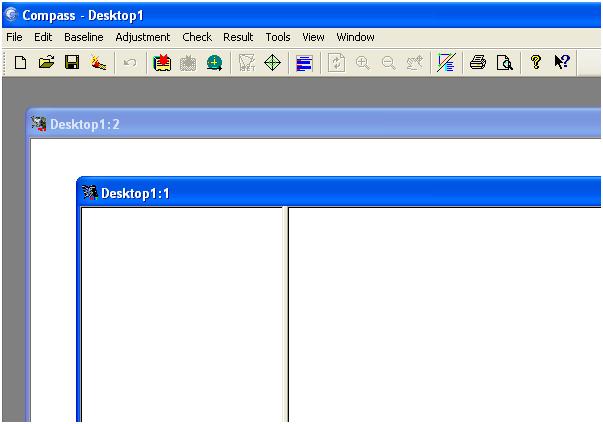
Task: Click the blue-green striped lines icon
Action: tap(446, 63)
